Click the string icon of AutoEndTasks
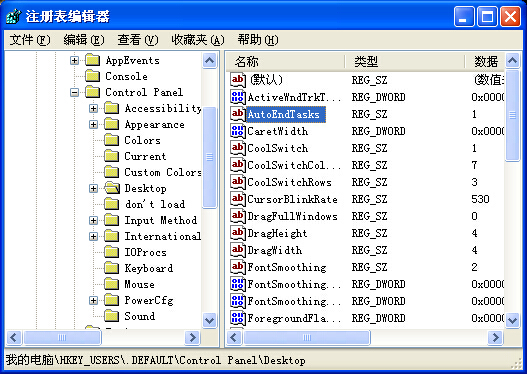527x374 pixels. (x=238, y=114)
